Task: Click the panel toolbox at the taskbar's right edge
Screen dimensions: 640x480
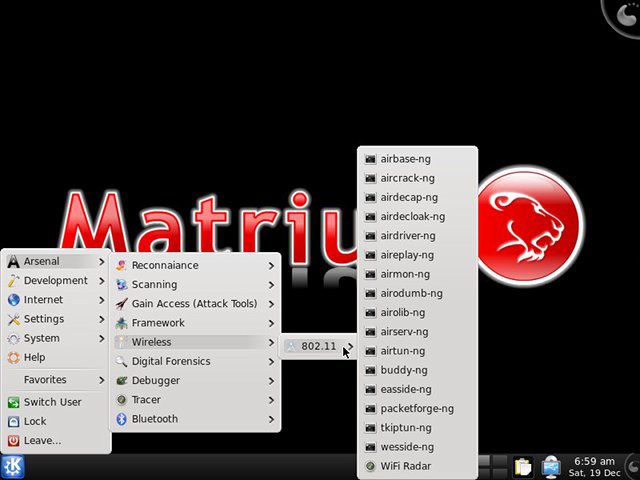Action: [633, 467]
